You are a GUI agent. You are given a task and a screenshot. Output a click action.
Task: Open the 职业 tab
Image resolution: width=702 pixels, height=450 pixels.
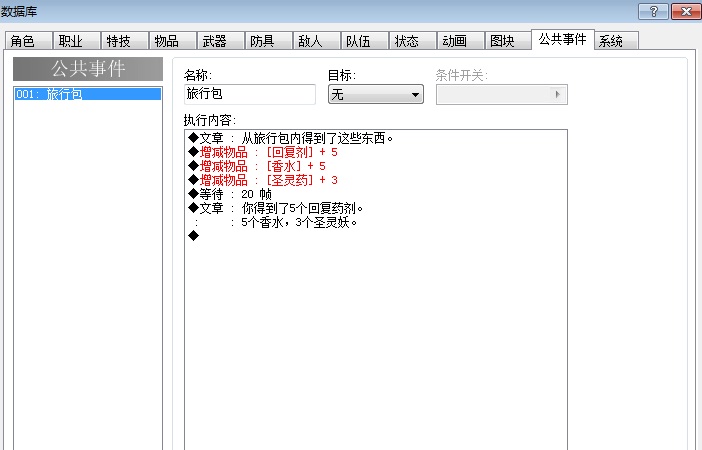click(77, 41)
